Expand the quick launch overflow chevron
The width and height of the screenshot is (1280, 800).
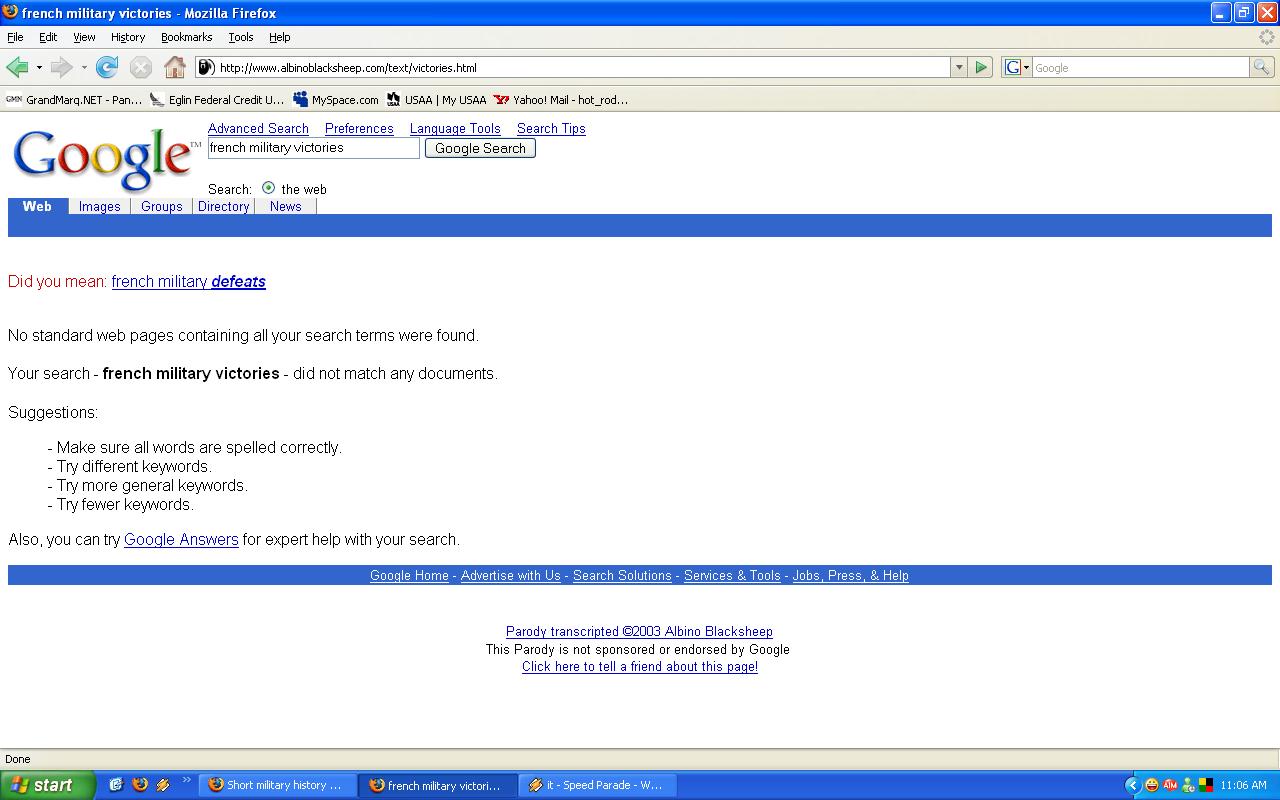click(x=186, y=782)
